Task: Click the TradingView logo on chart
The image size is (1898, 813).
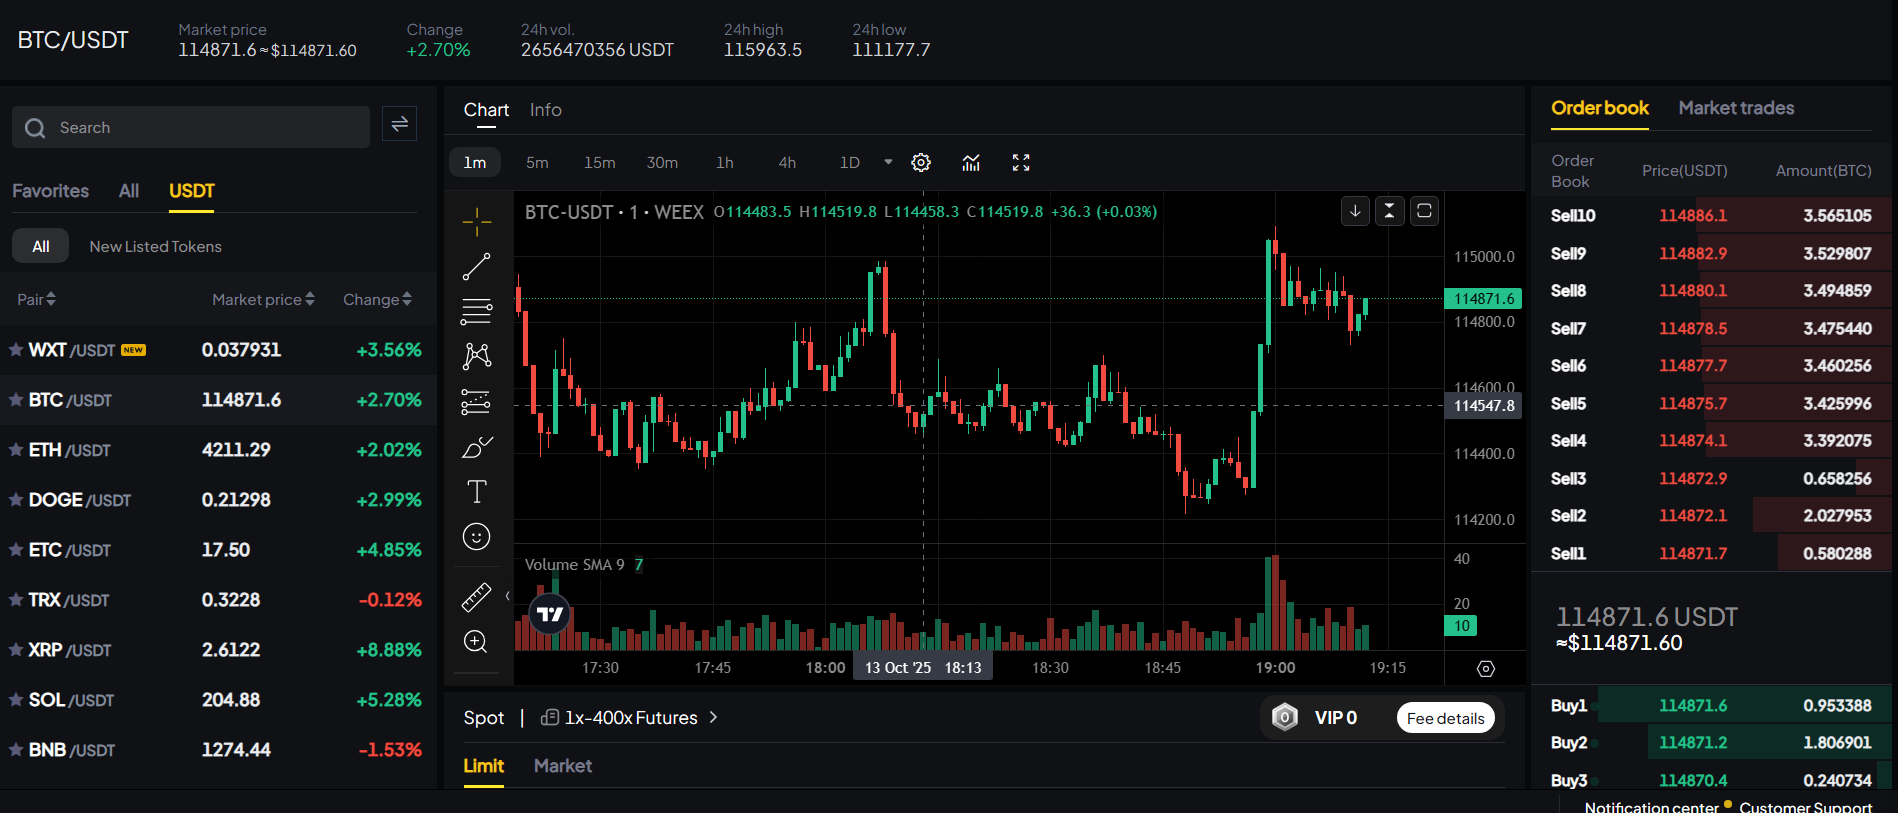Action: [550, 614]
